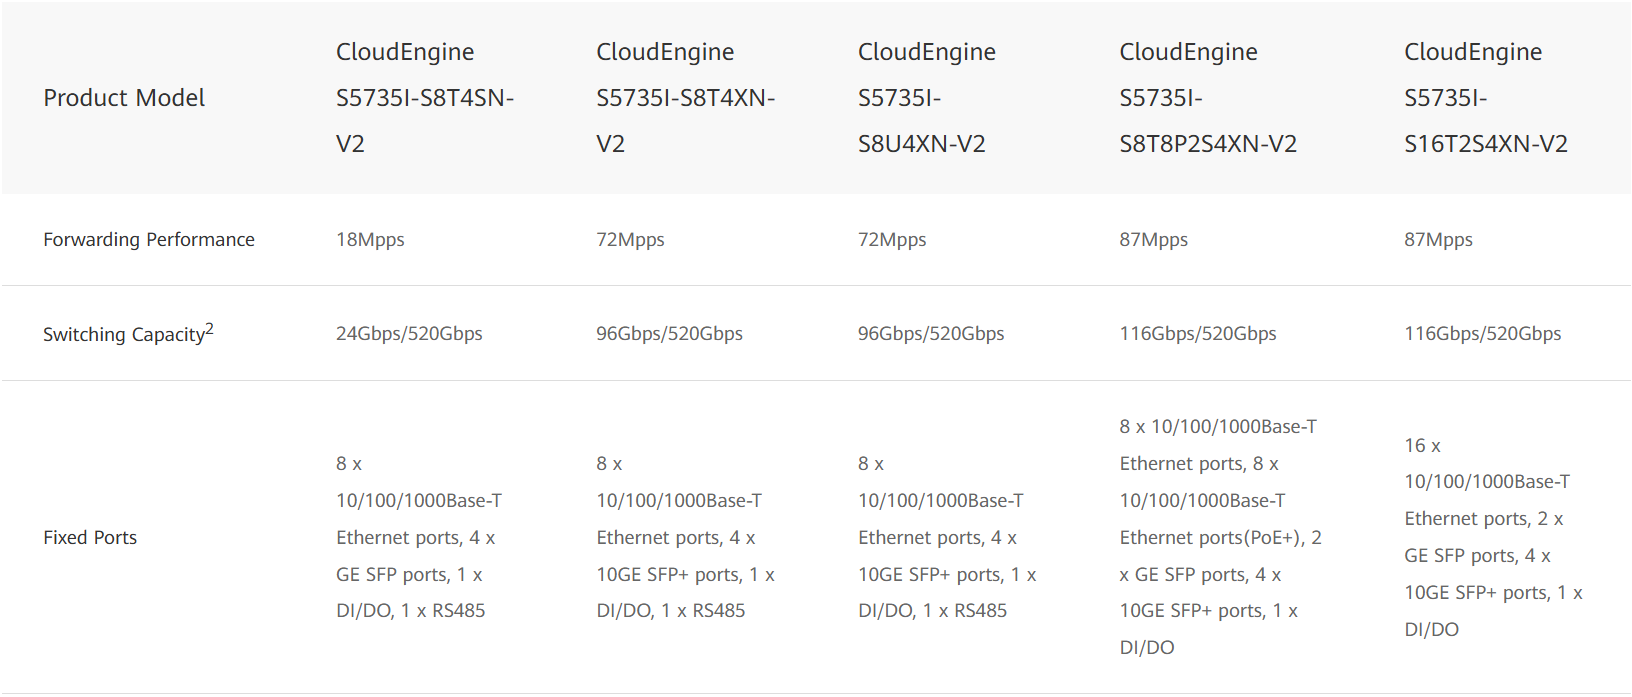Viewport: 1632px width, 697px height.
Task: Select the S5735I-S8T4XN-V2 column header
Action: pyautogui.click(x=685, y=98)
